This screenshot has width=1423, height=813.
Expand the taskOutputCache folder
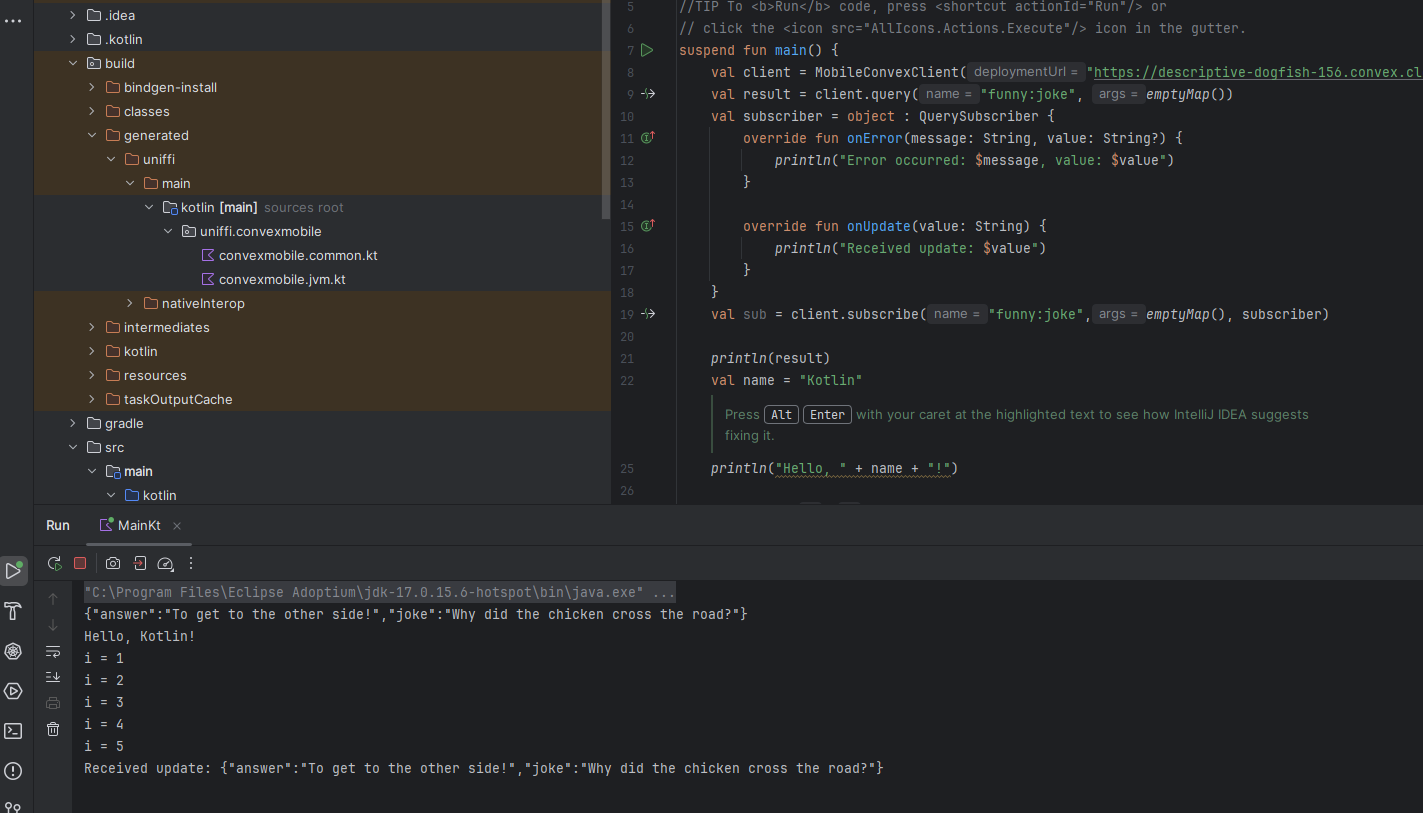tap(91, 399)
